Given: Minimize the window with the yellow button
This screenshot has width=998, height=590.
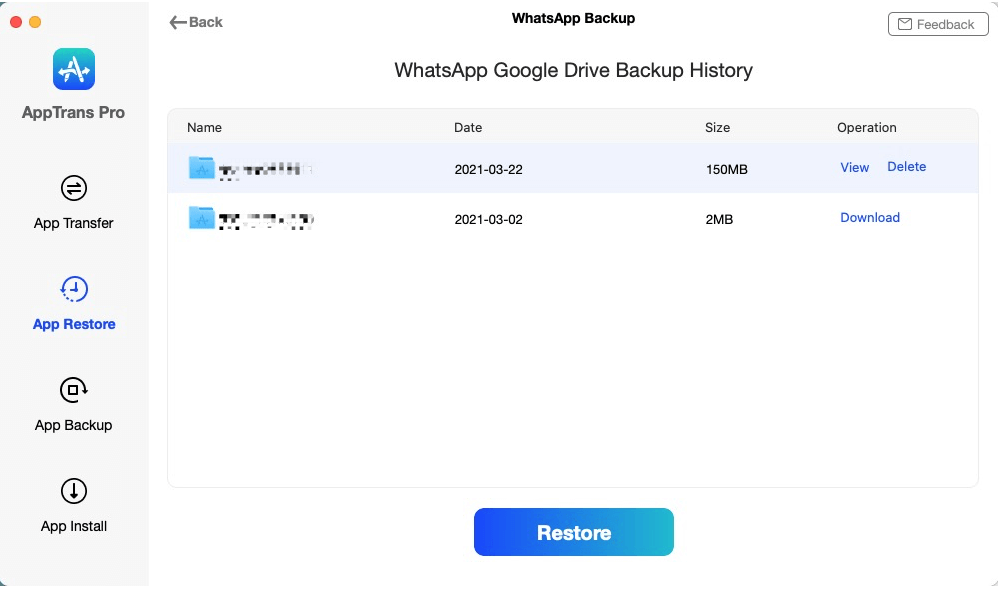Looking at the screenshot, I should (36, 22).
